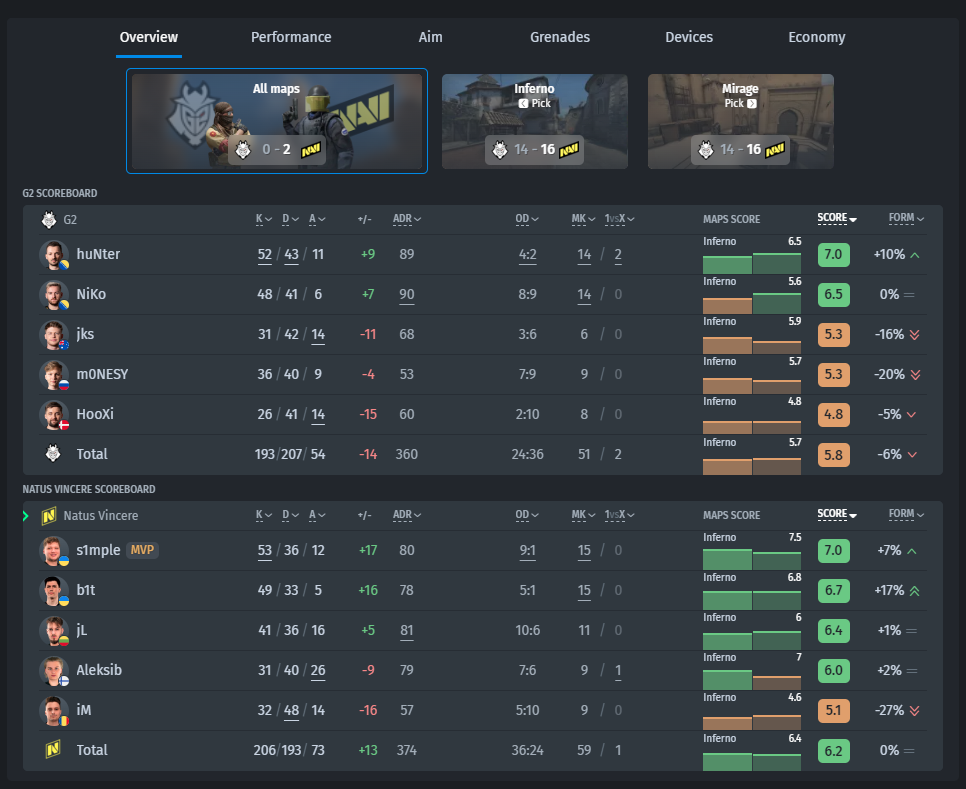Click the MVP badge next to s1mple
The image size is (966, 789).
coord(142,550)
